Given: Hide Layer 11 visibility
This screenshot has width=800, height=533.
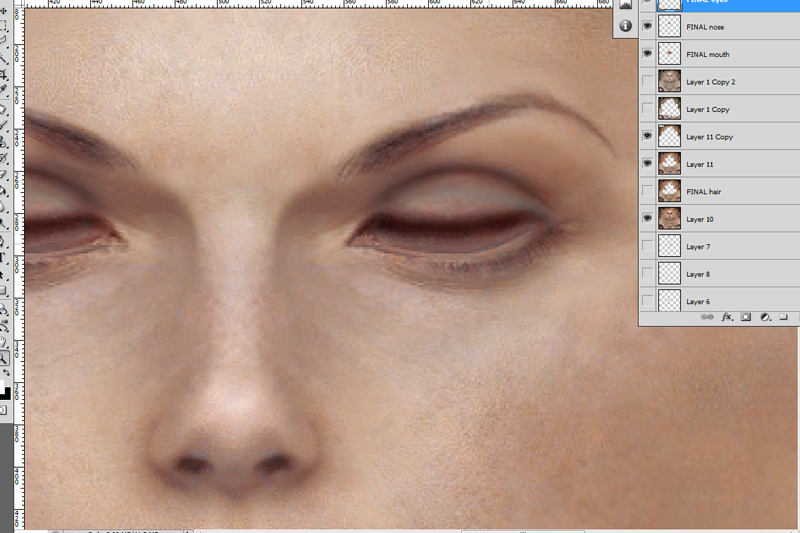Looking at the screenshot, I should click(x=647, y=163).
